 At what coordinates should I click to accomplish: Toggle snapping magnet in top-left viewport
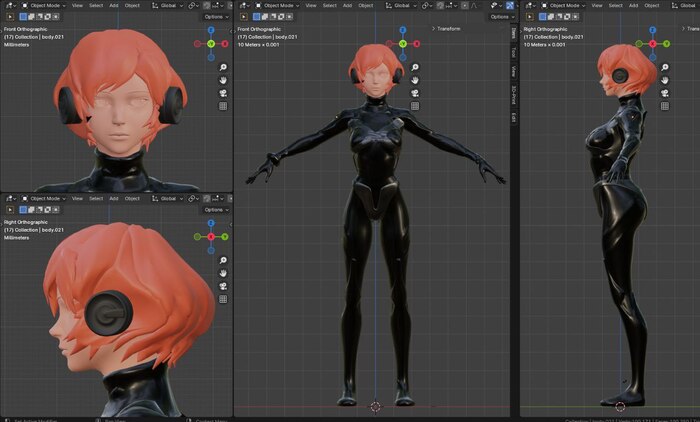pyautogui.click(x=207, y=5)
